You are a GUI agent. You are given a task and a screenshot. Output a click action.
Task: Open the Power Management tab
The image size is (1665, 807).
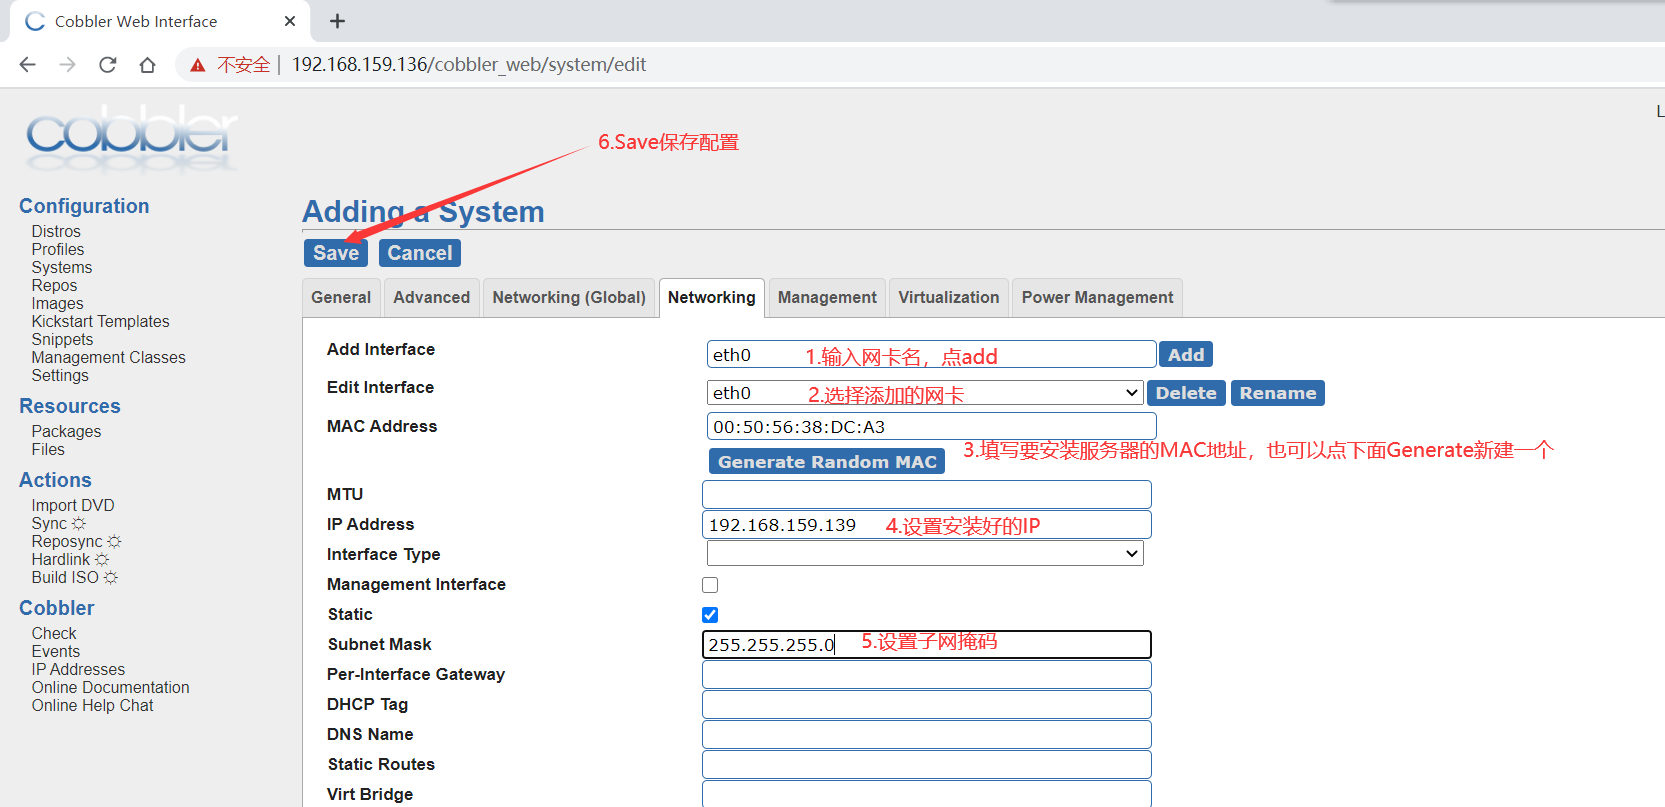(x=1097, y=298)
